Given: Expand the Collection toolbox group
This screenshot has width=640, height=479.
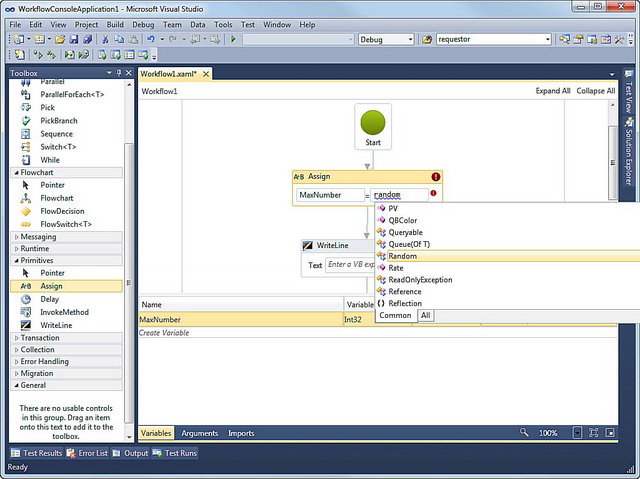Looking at the screenshot, I should click(16, 350).
